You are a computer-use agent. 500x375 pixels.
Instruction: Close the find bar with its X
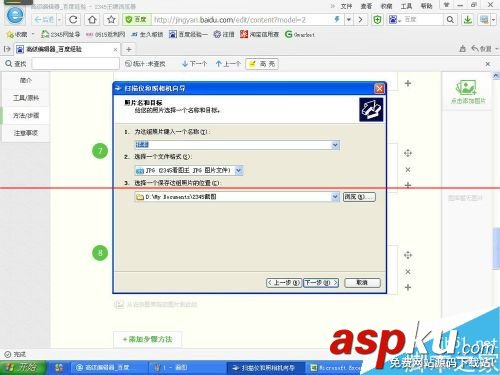(x=488, y=64)
